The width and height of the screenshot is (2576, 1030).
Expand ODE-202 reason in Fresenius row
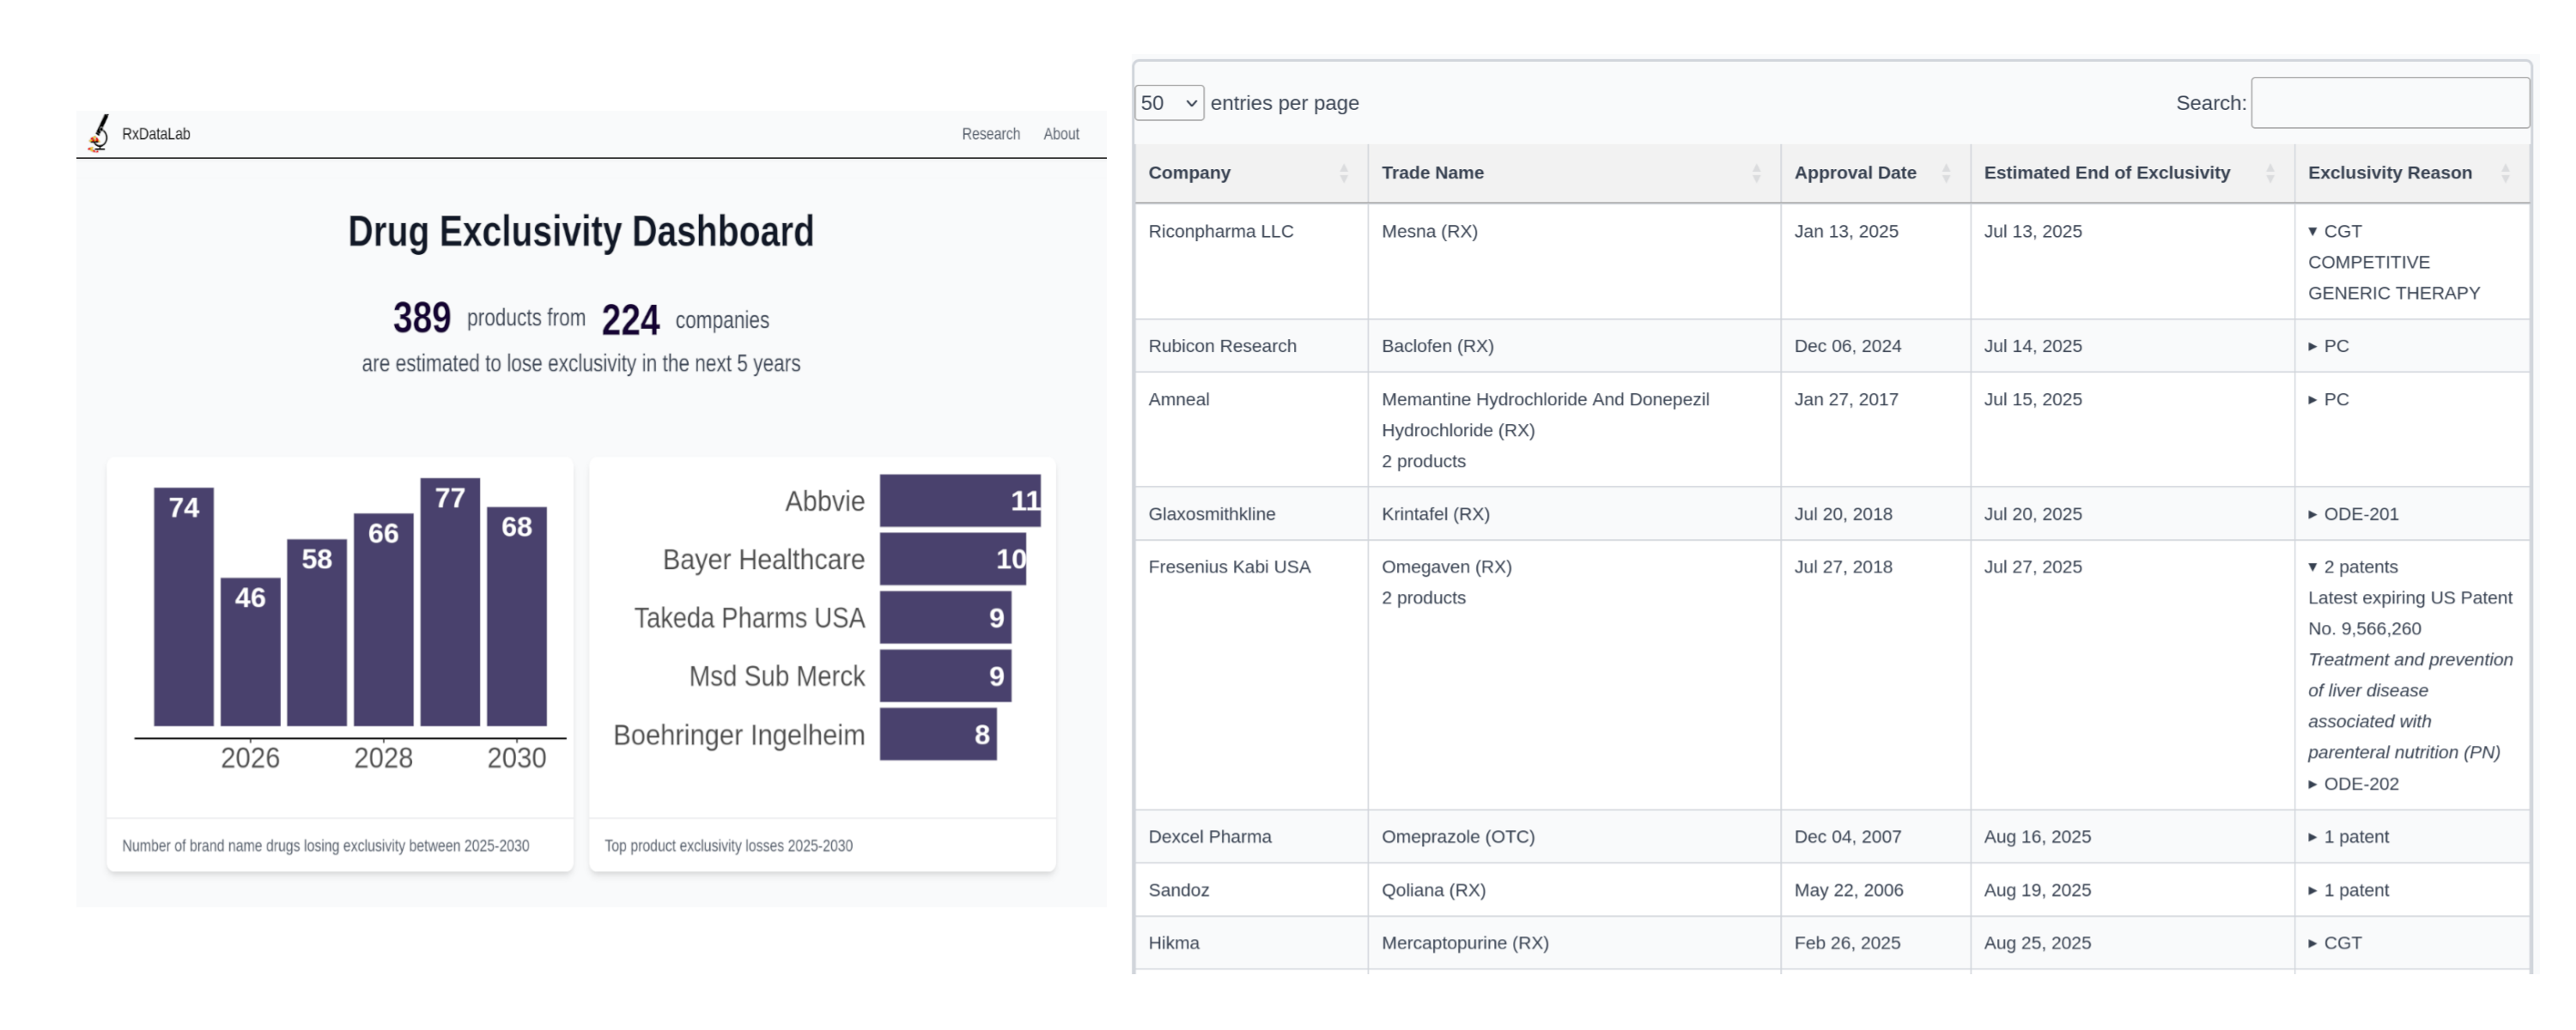2353,784
